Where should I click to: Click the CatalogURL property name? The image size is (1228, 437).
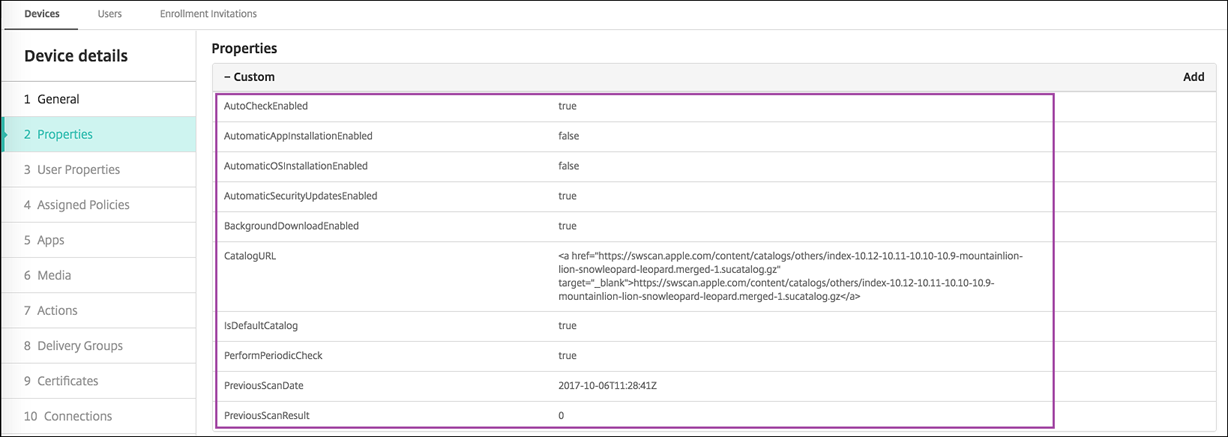click(x=250, y=256)
